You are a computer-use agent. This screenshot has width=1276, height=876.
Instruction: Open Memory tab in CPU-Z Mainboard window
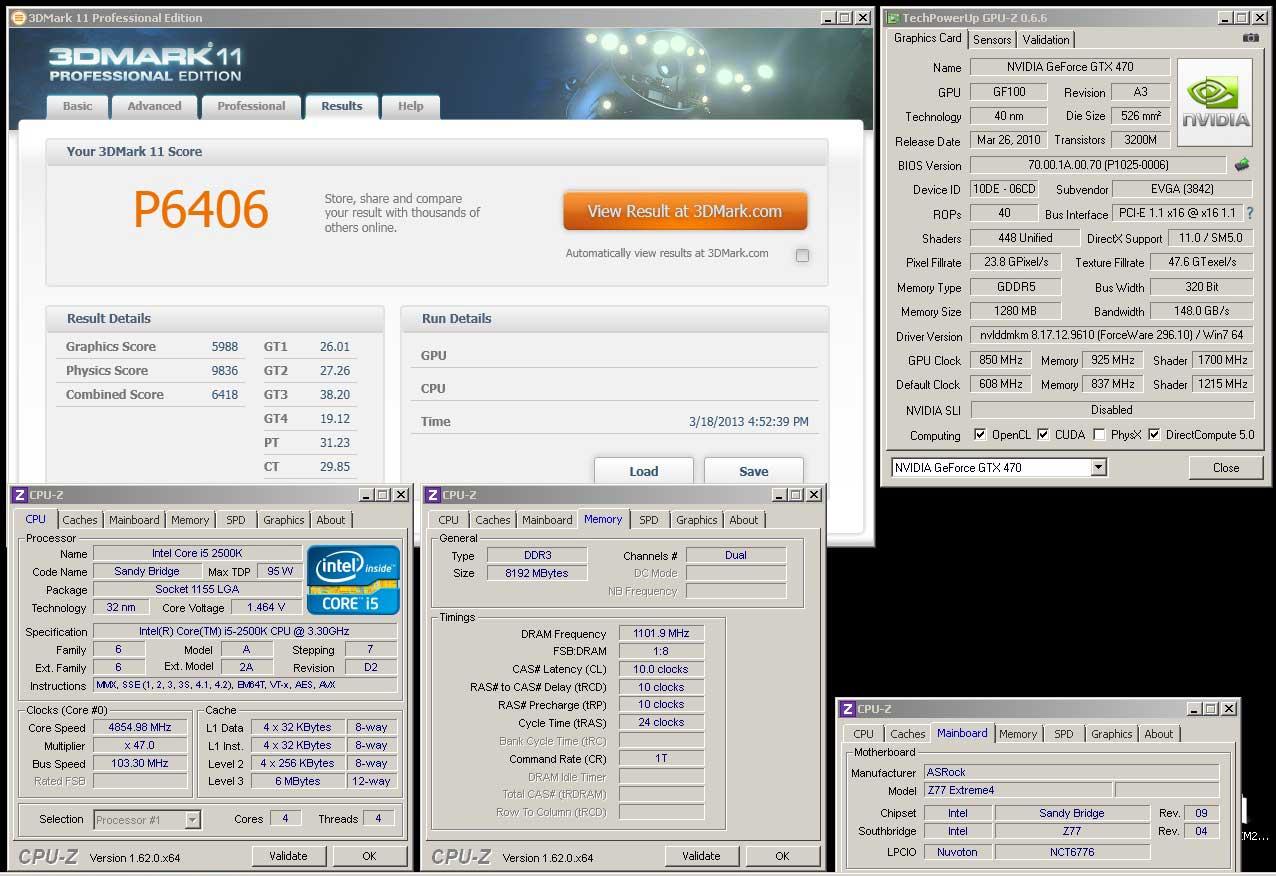coord(1018,734)
